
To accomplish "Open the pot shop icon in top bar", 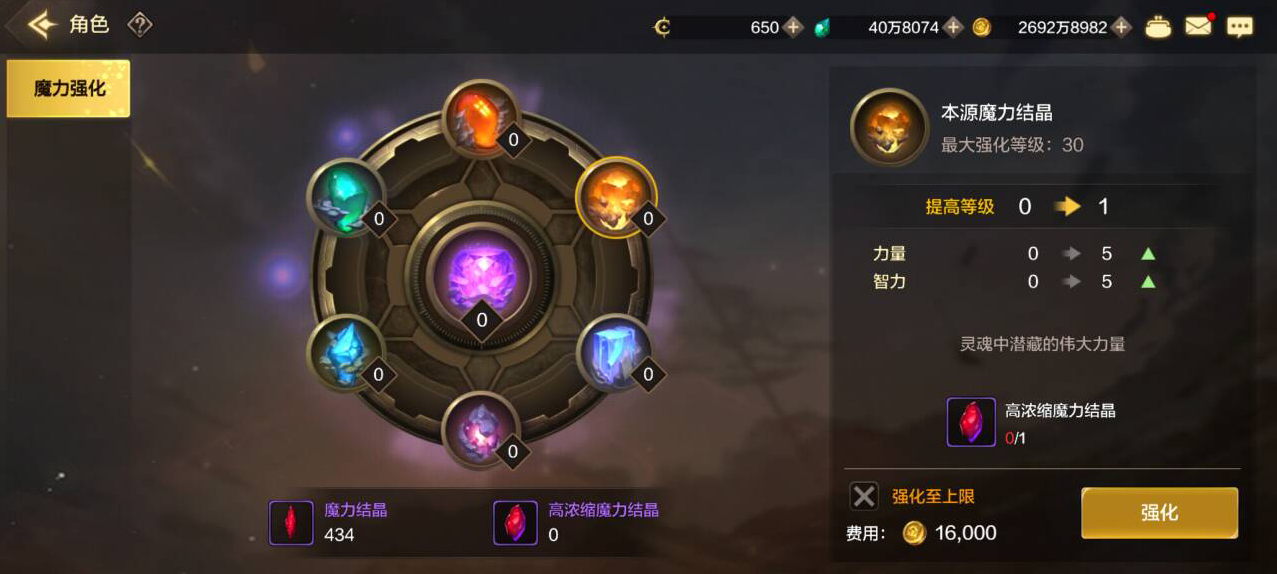I will click(1158, 27).
